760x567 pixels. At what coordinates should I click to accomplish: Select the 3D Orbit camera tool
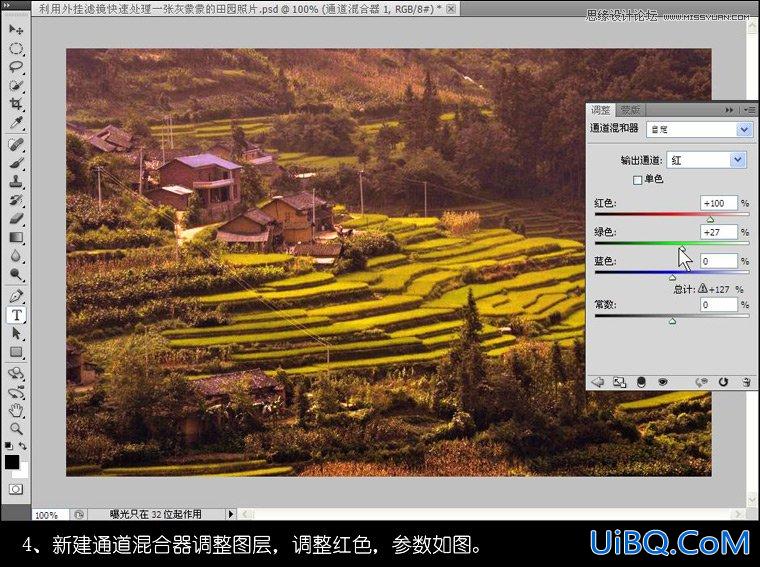[16, 392]
